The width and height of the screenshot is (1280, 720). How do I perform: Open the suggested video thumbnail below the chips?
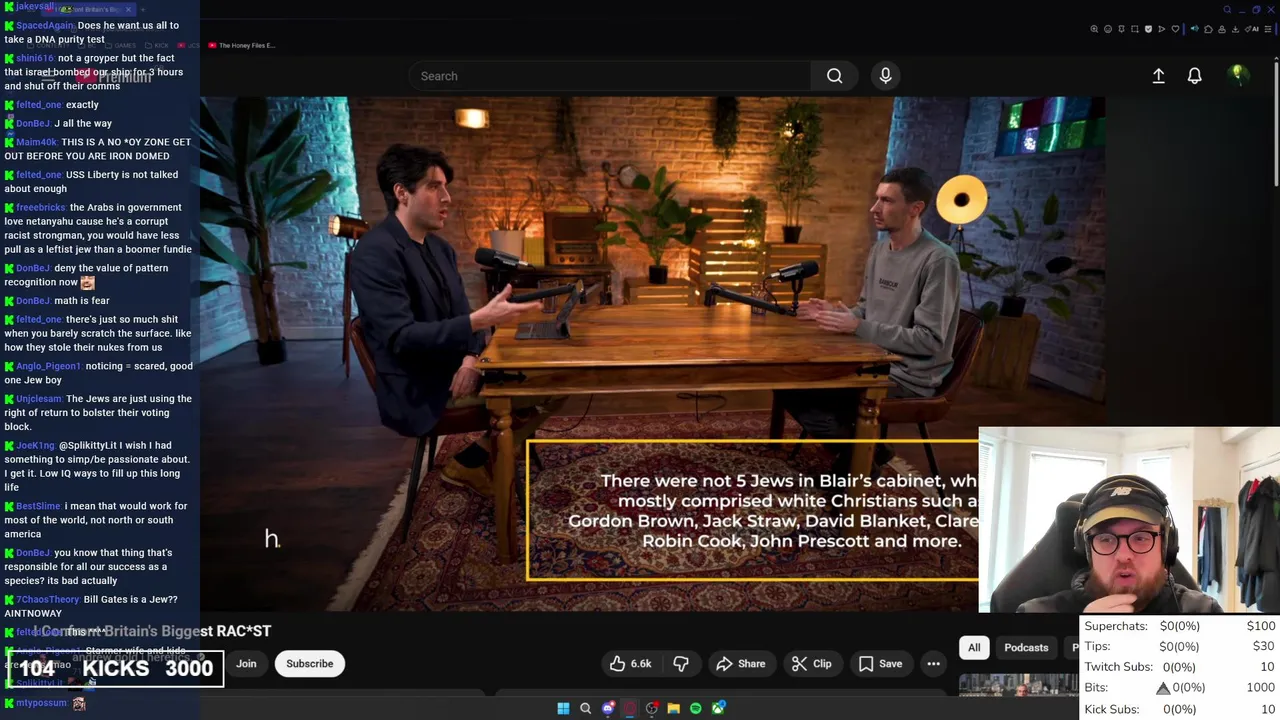[1018, 684]
